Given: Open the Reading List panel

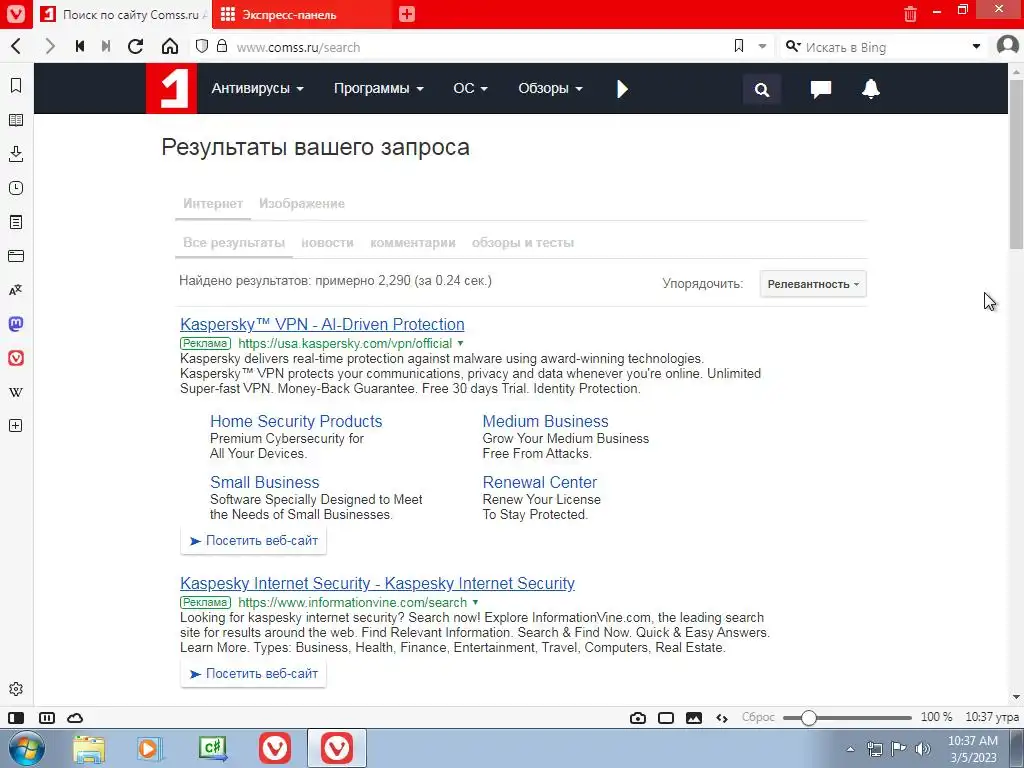Looking at the screenshot, I should [16, 120].
